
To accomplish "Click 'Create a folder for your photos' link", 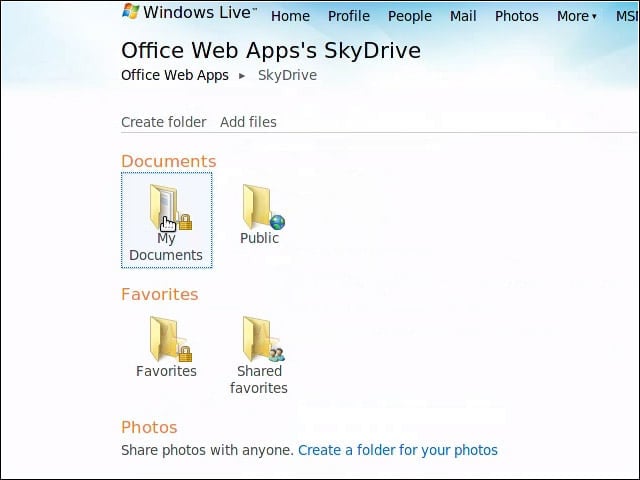I will (398, 450).
